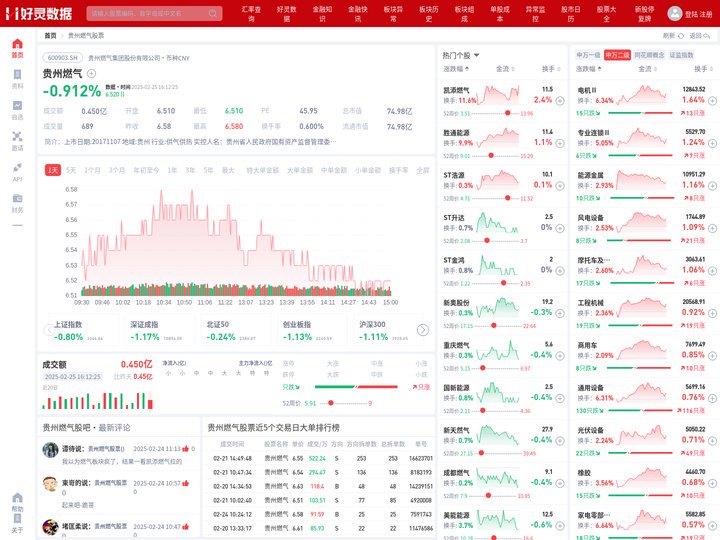The image size is (720, 540).
Task: Add 胜通能源 with its plus icon
Action: [x=560, y=143]
